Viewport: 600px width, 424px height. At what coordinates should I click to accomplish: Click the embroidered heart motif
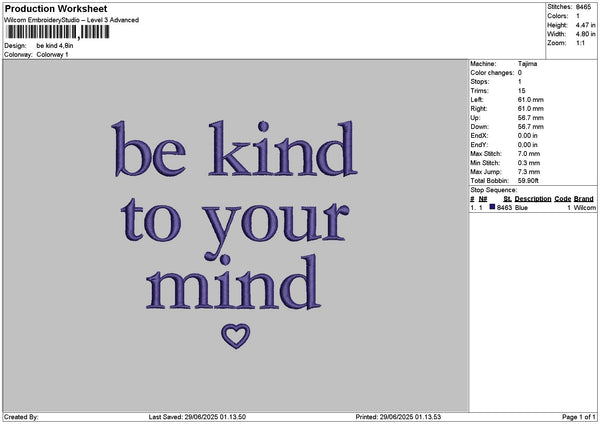tap(235, 336)
